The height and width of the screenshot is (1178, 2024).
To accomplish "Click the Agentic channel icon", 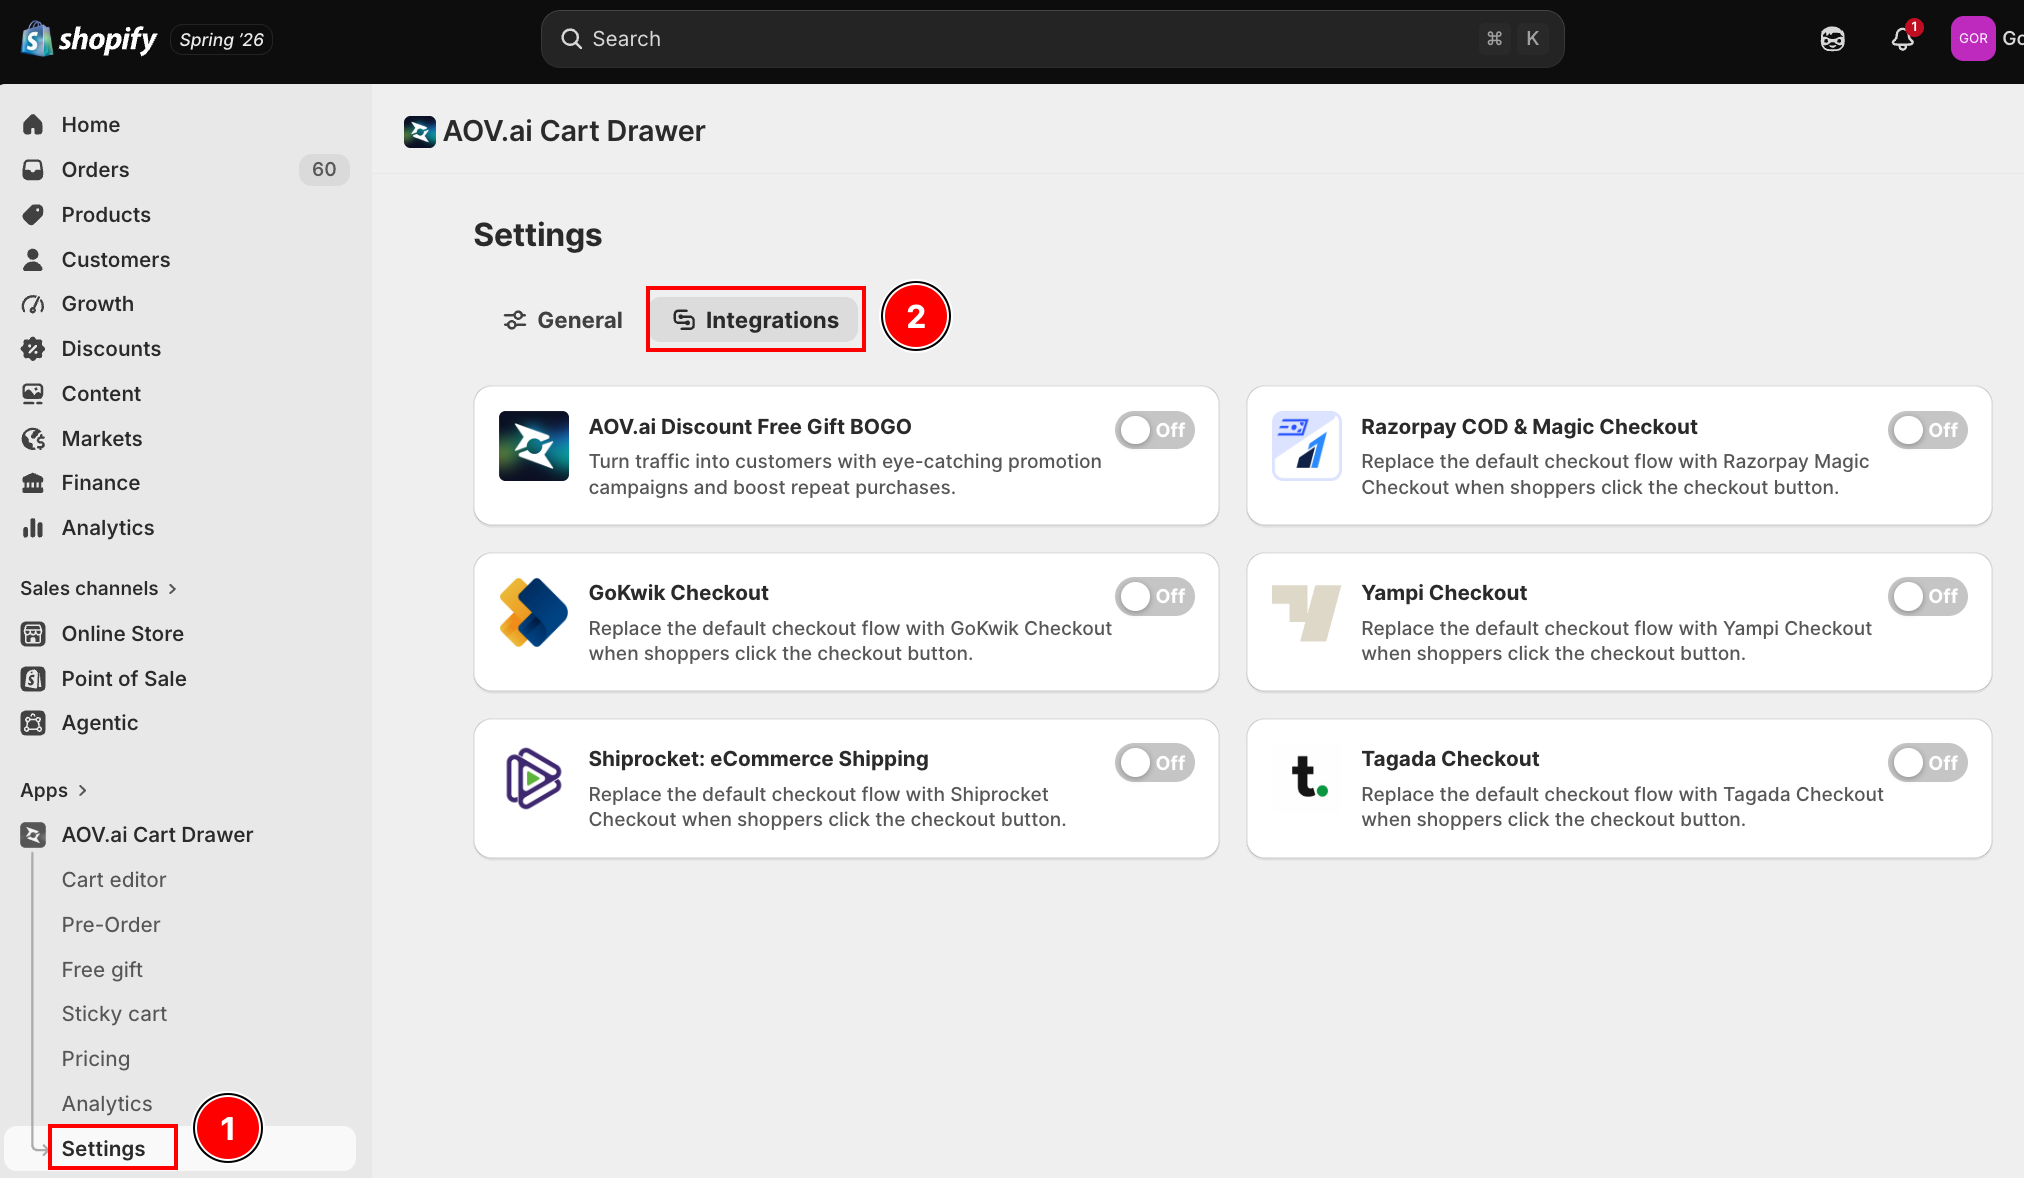I will (33, 723).
